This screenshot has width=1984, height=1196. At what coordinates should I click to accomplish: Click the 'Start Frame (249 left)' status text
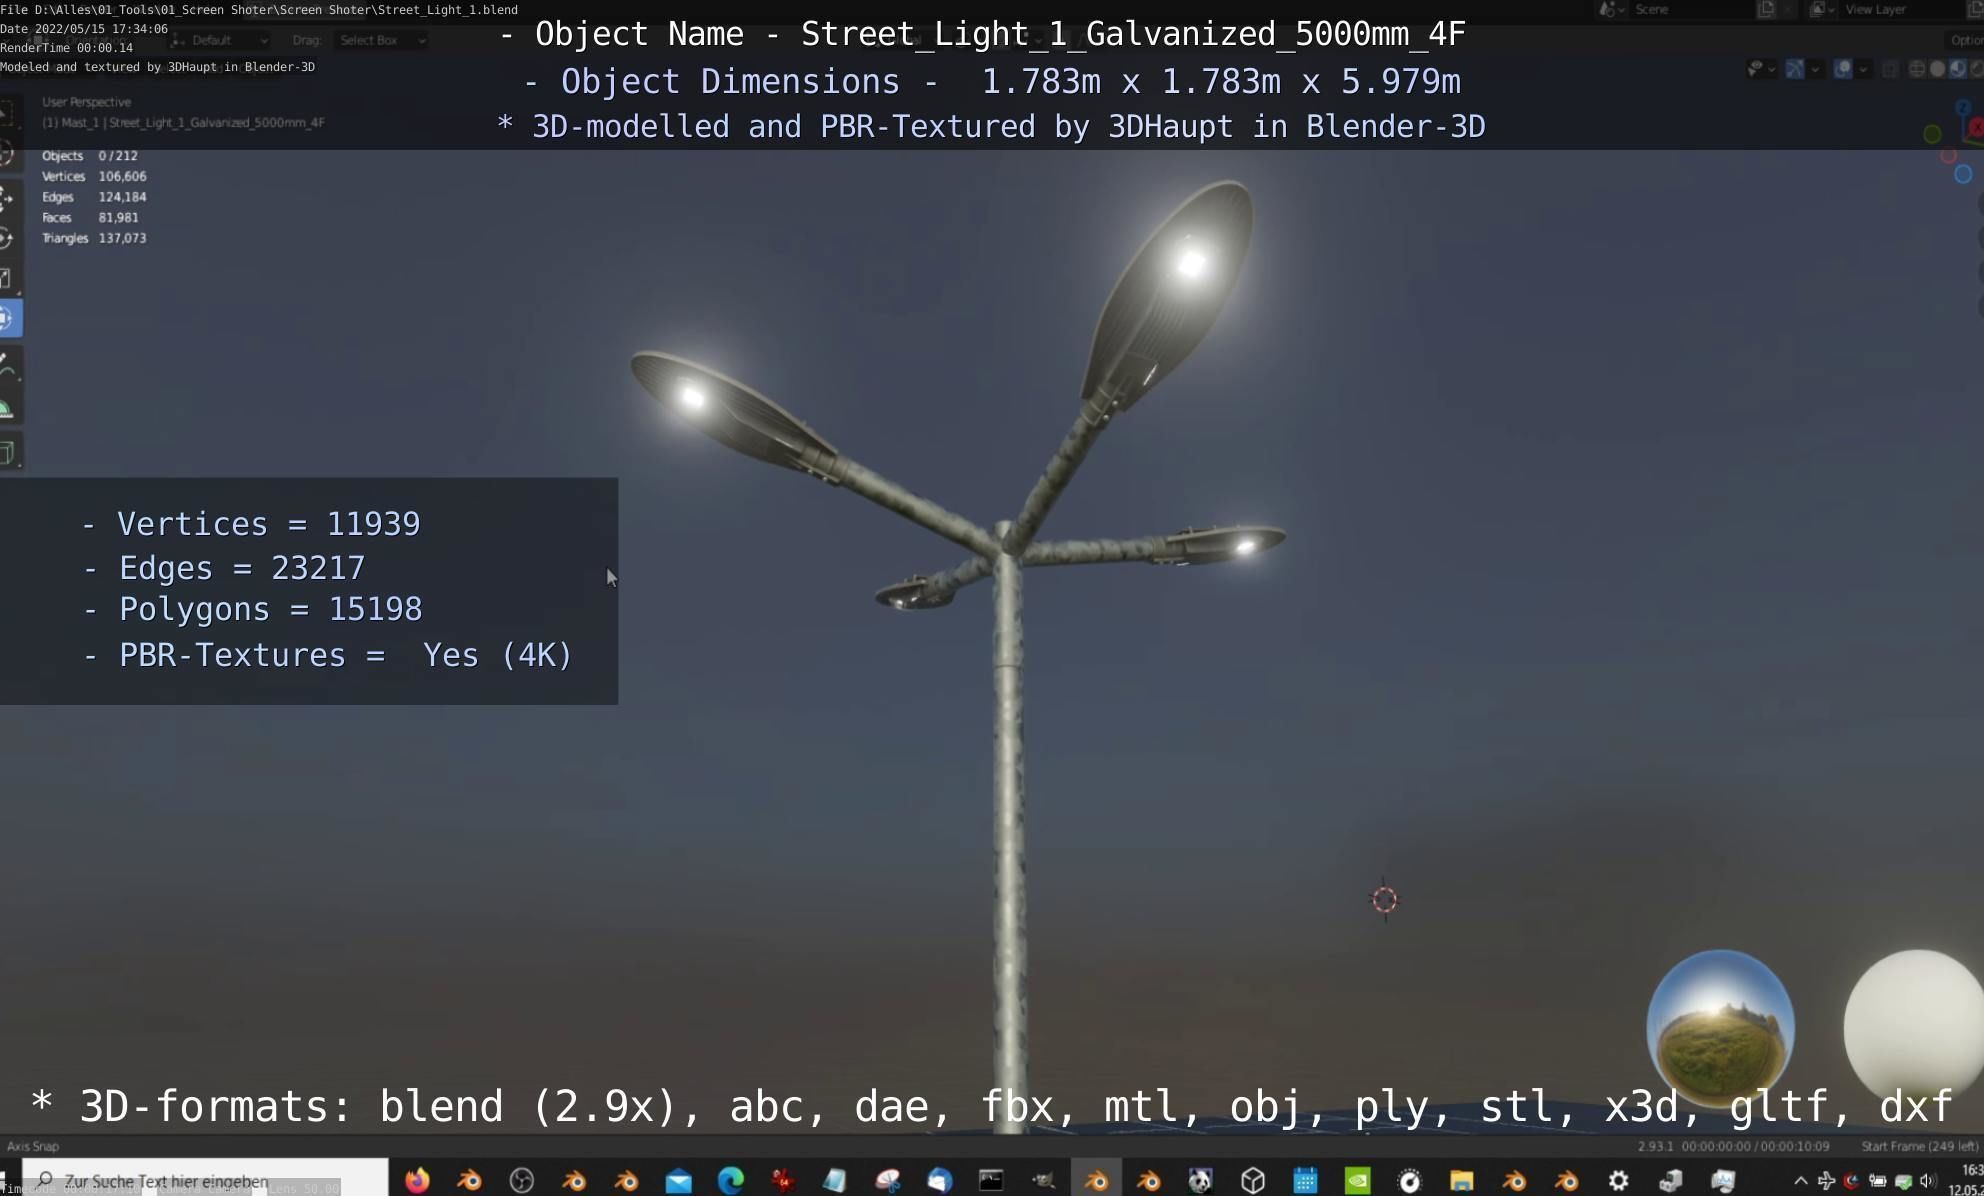point(1919,1146)
